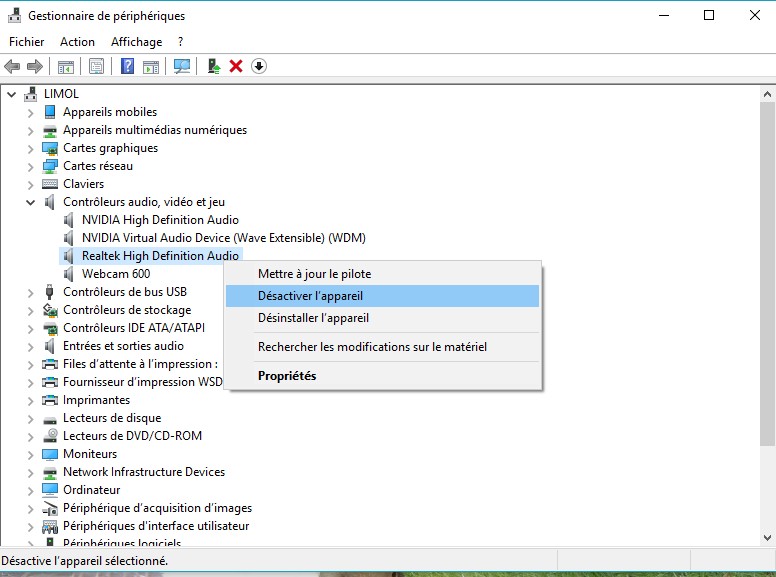The image size is (776, 577).
Task: Open the Fichier menu
Action: click(27, 42)
